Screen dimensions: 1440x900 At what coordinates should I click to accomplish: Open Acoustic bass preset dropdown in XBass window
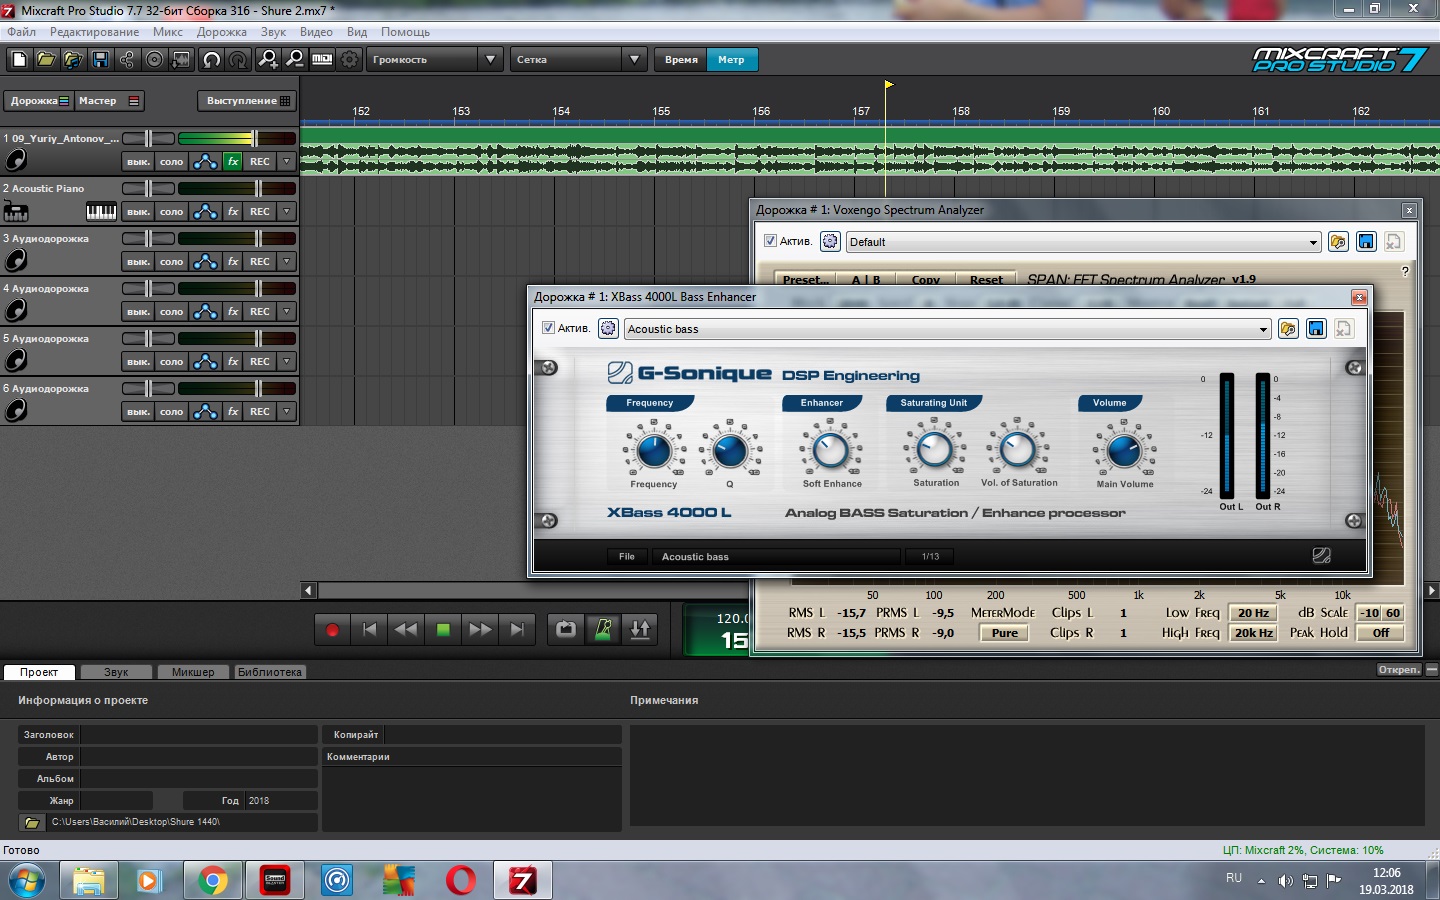click(1263, 329)
